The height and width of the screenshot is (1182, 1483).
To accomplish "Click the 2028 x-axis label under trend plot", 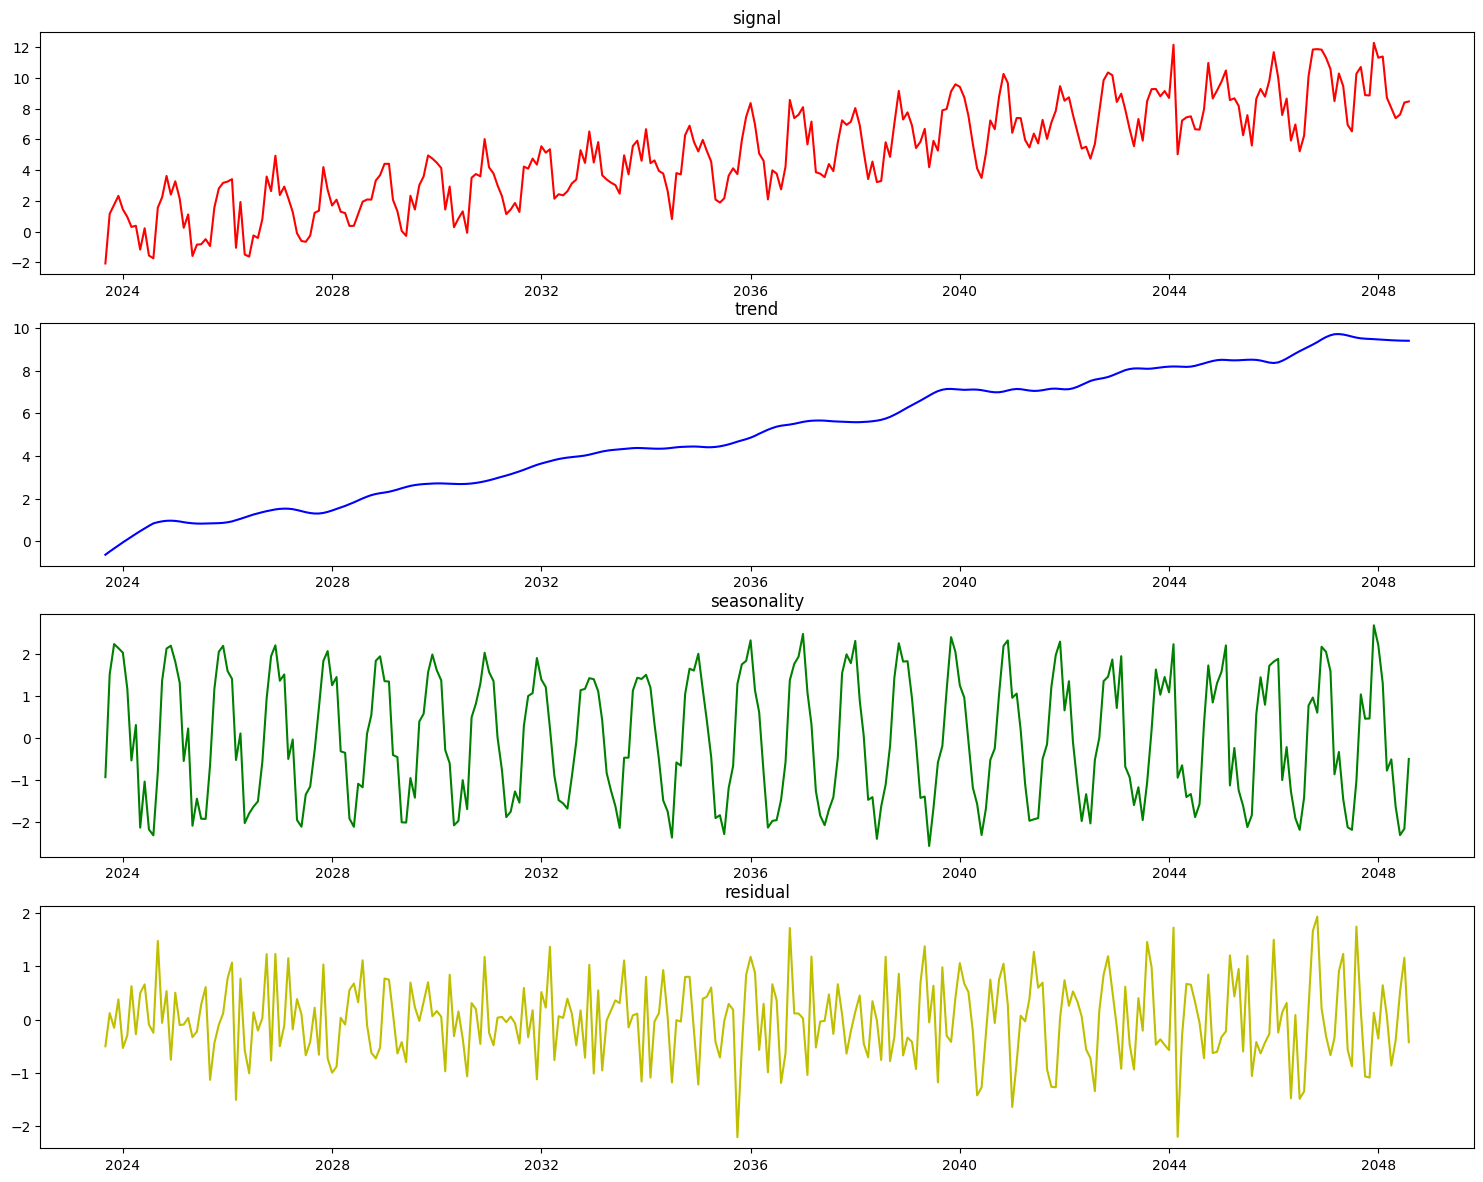I will point(332,582).
